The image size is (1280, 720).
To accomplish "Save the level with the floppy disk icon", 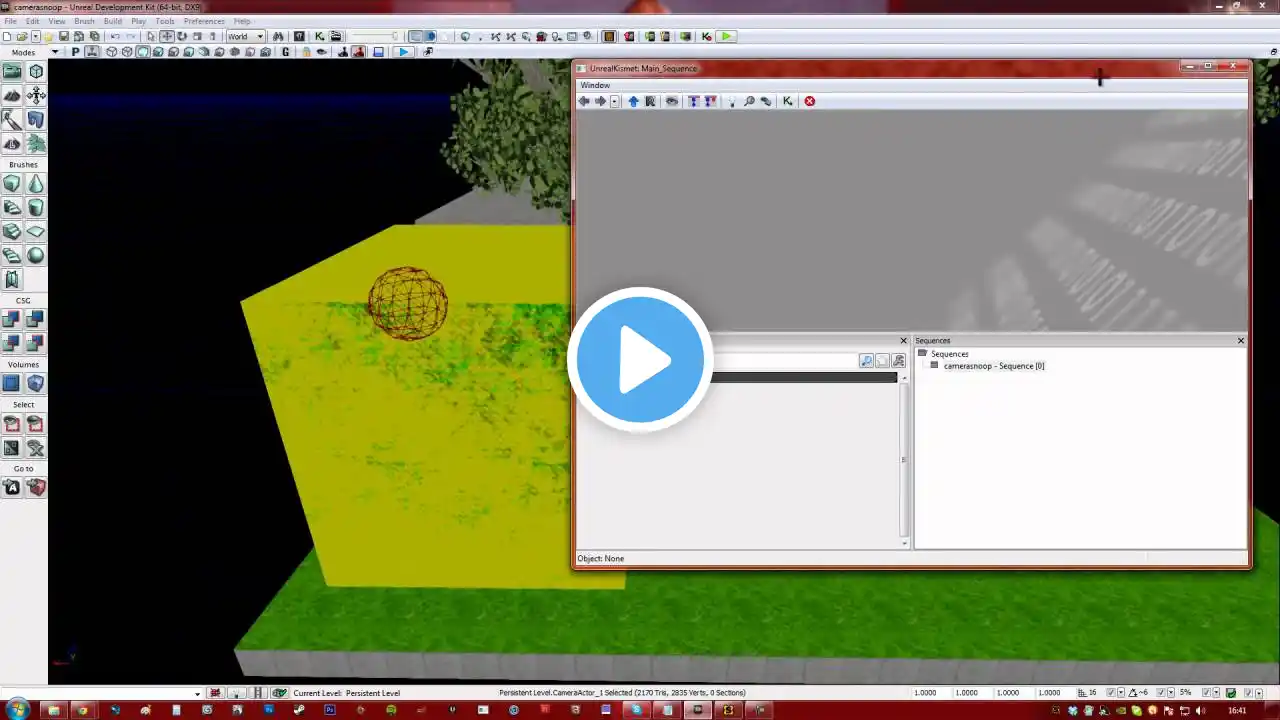I will [64, 37].
